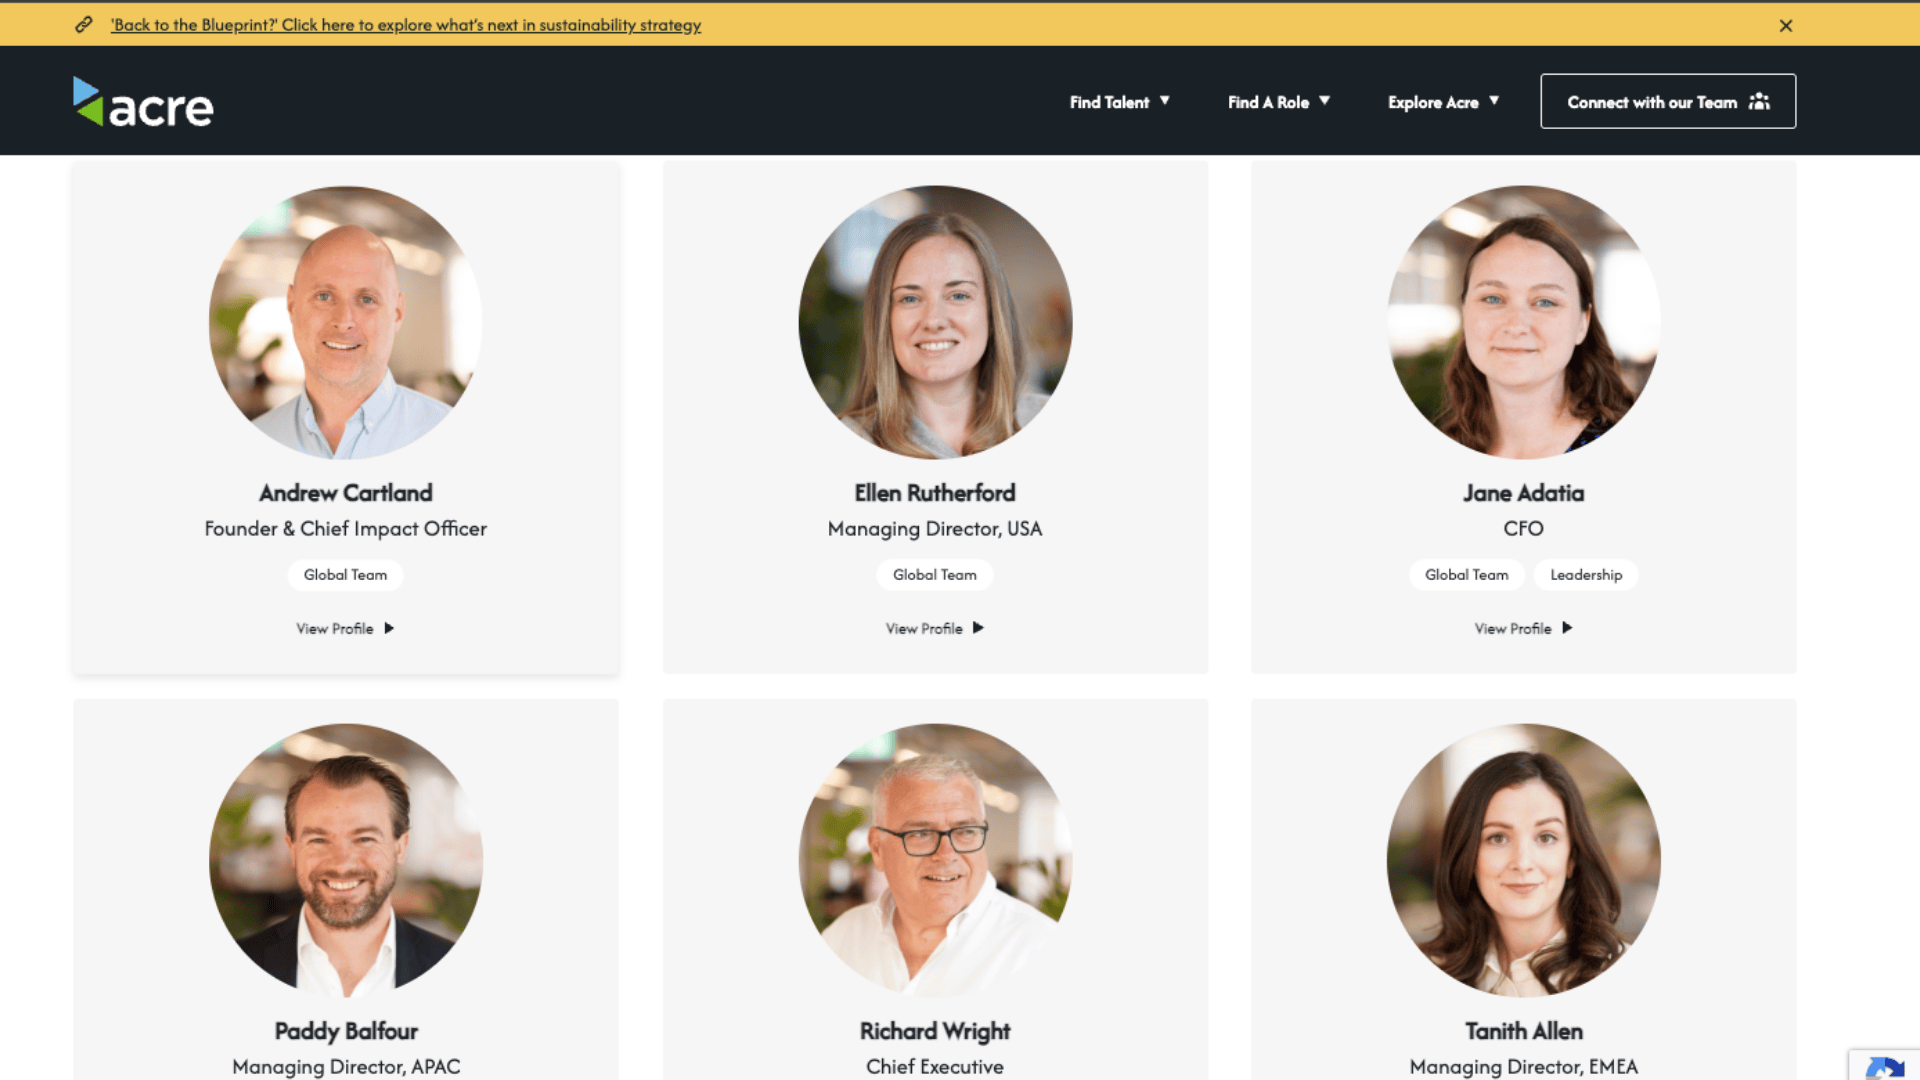
Task: Click the arrow beside Jane Adatia's View Profile
Action: tap(1567, 628)
